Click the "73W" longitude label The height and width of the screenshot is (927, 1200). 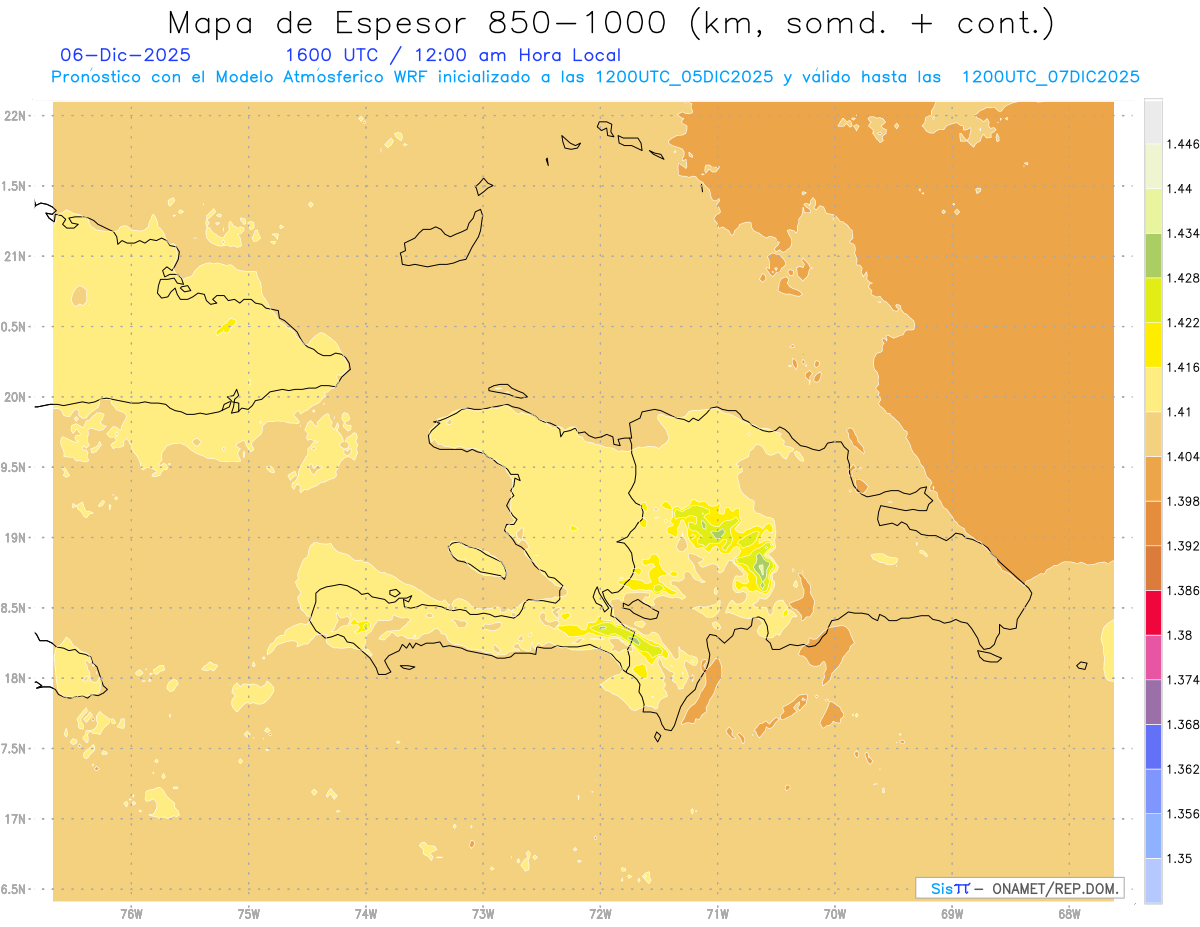click(x=483, y=914)
